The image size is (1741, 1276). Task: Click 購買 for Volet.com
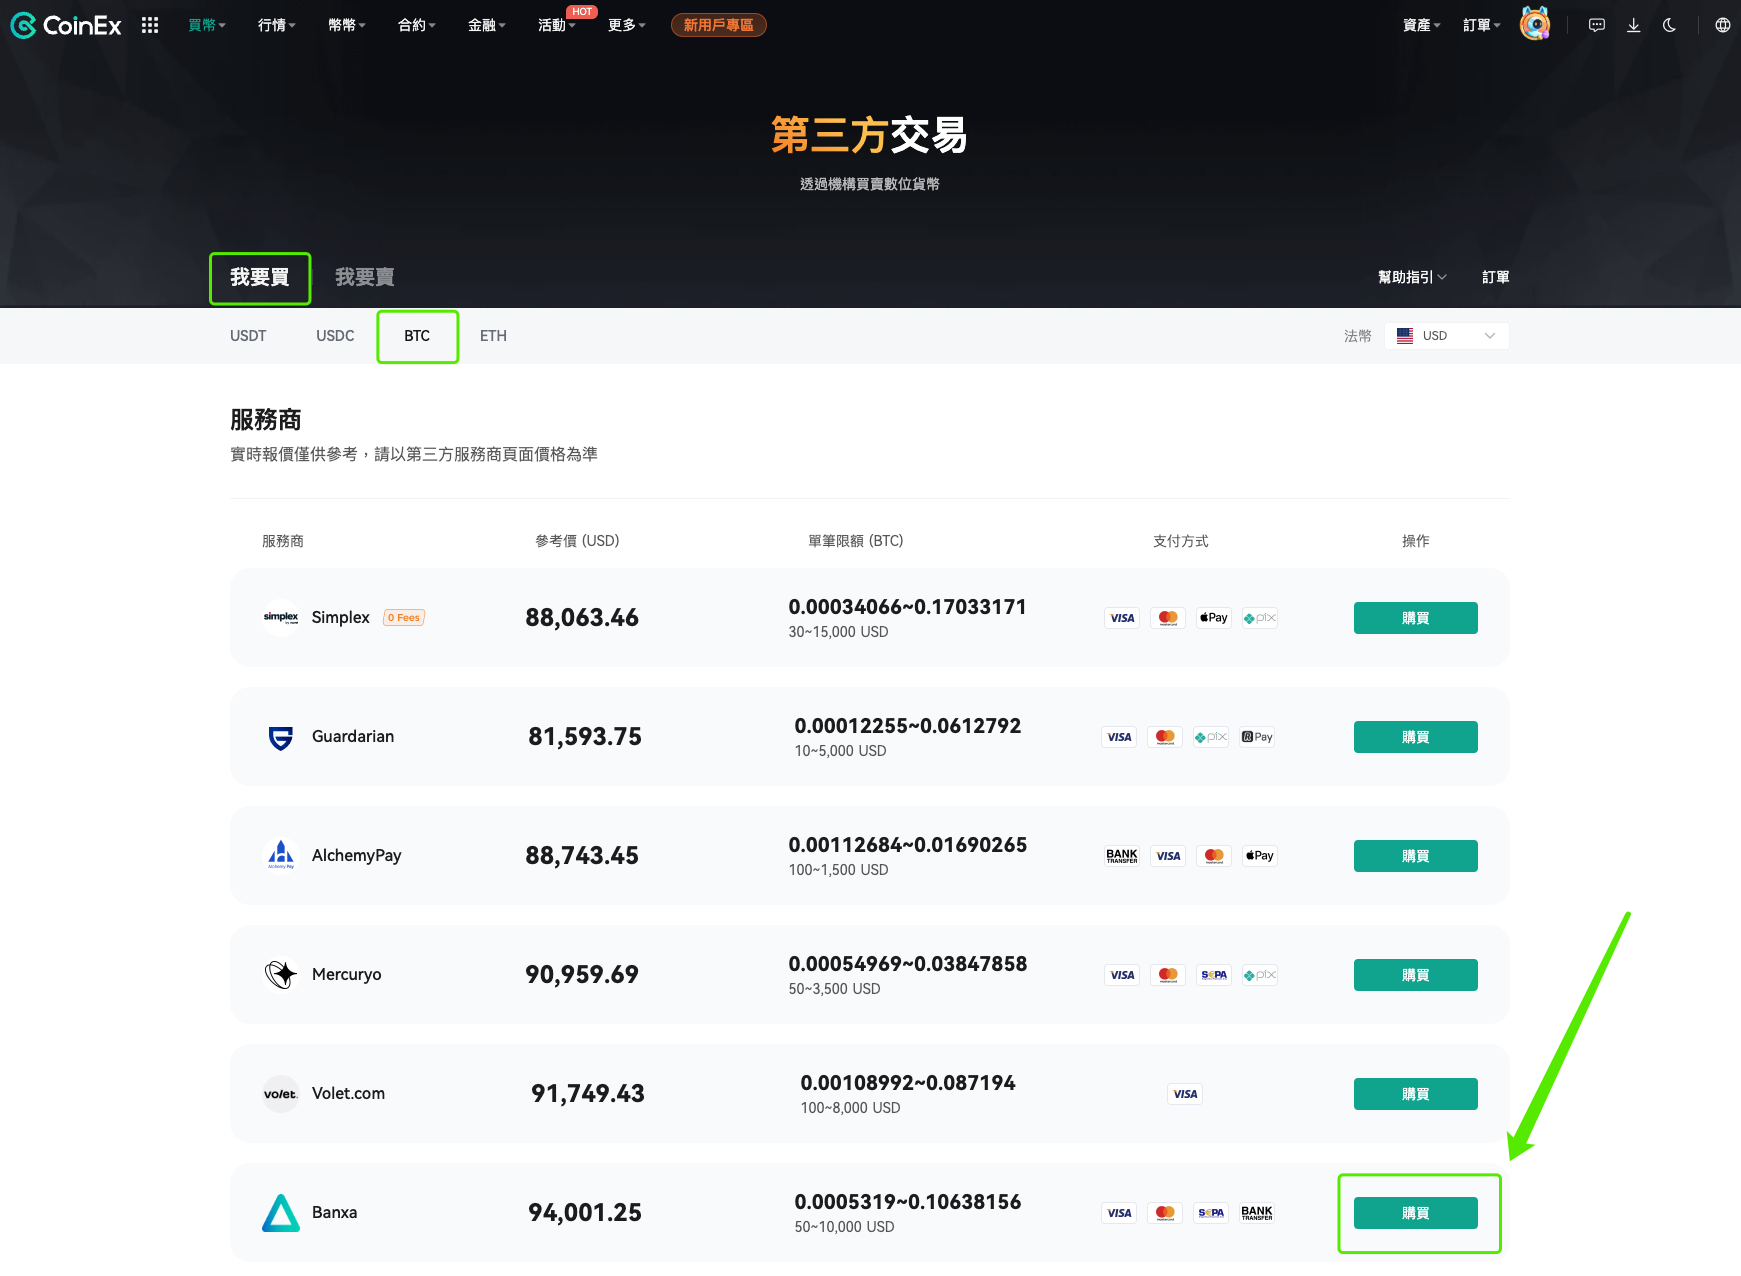coord(1415,1094)
